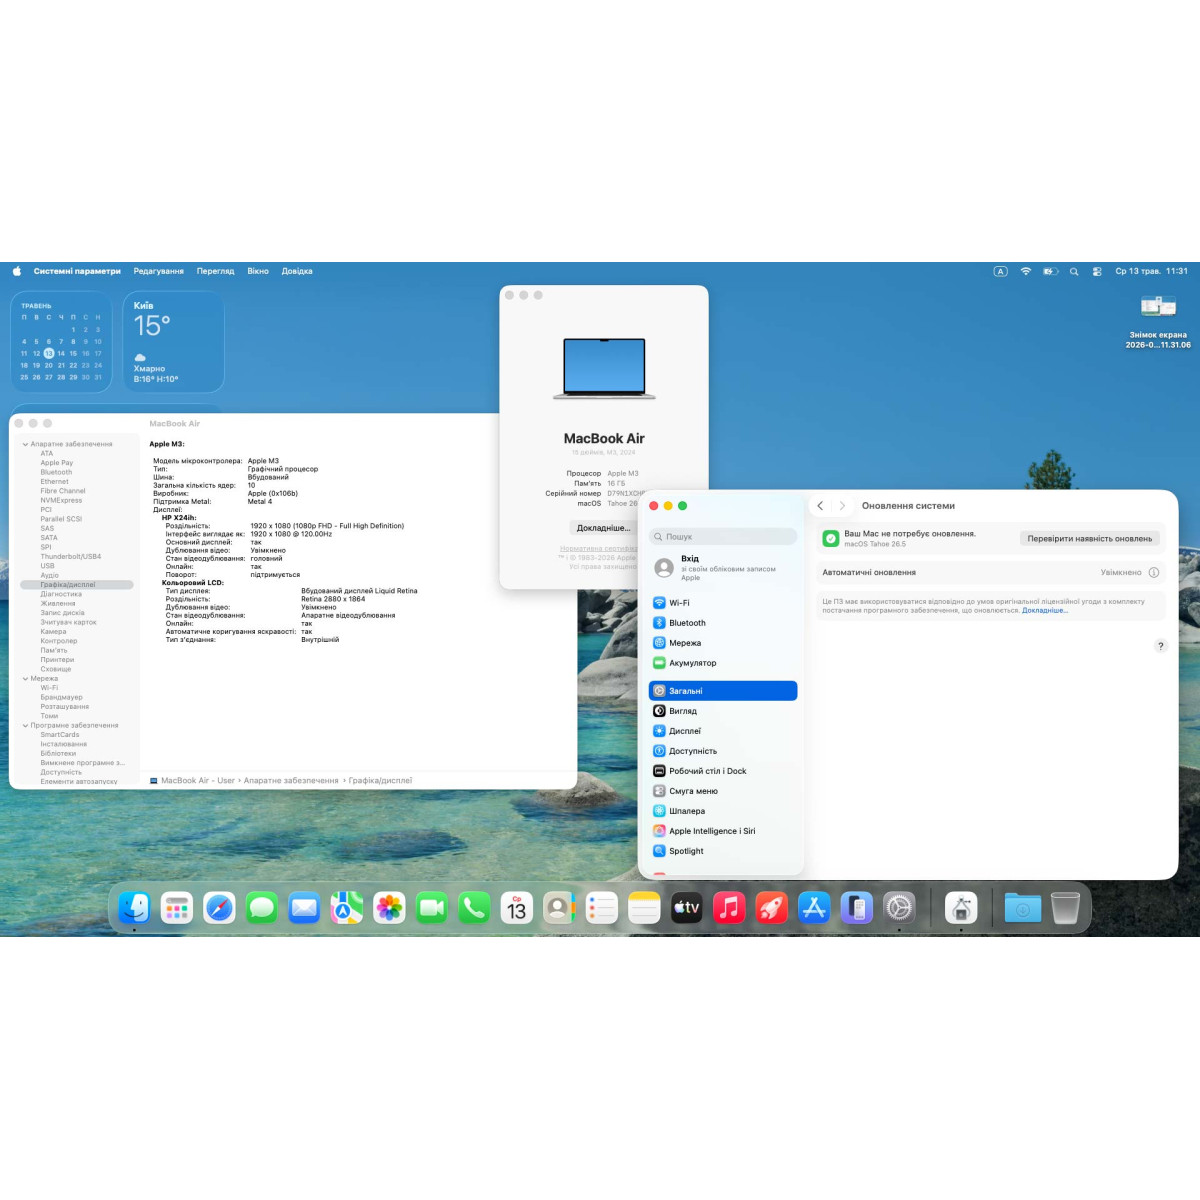This screenshot has width=1200, height=1200.
Task: Open the Докладніше license link
Action: [1045, 610]
